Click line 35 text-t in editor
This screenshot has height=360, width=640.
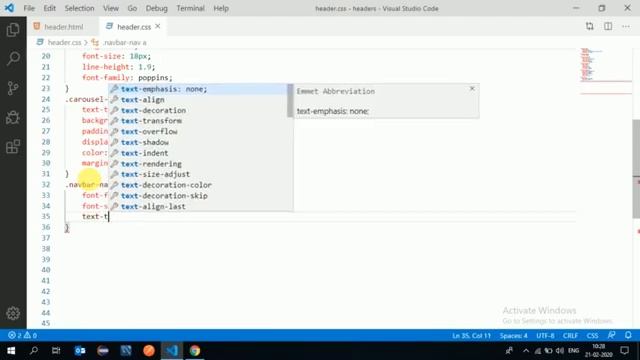pos(95,217)
